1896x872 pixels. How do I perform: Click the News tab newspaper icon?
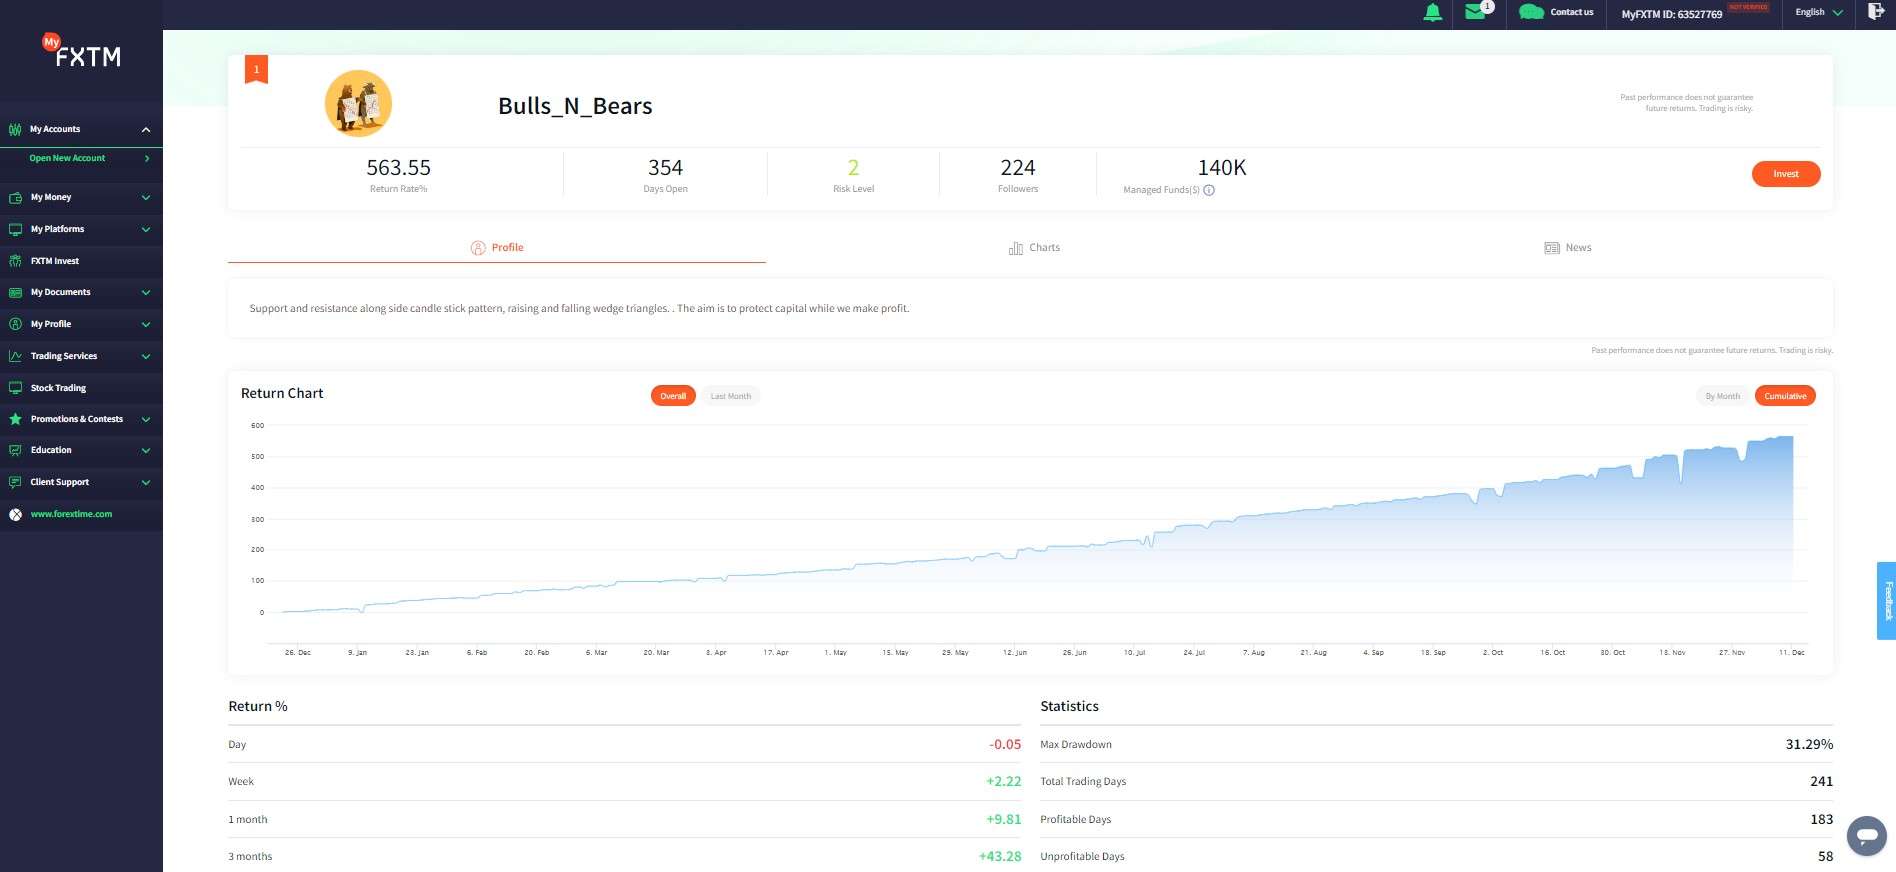click(x=1552, y=248)
